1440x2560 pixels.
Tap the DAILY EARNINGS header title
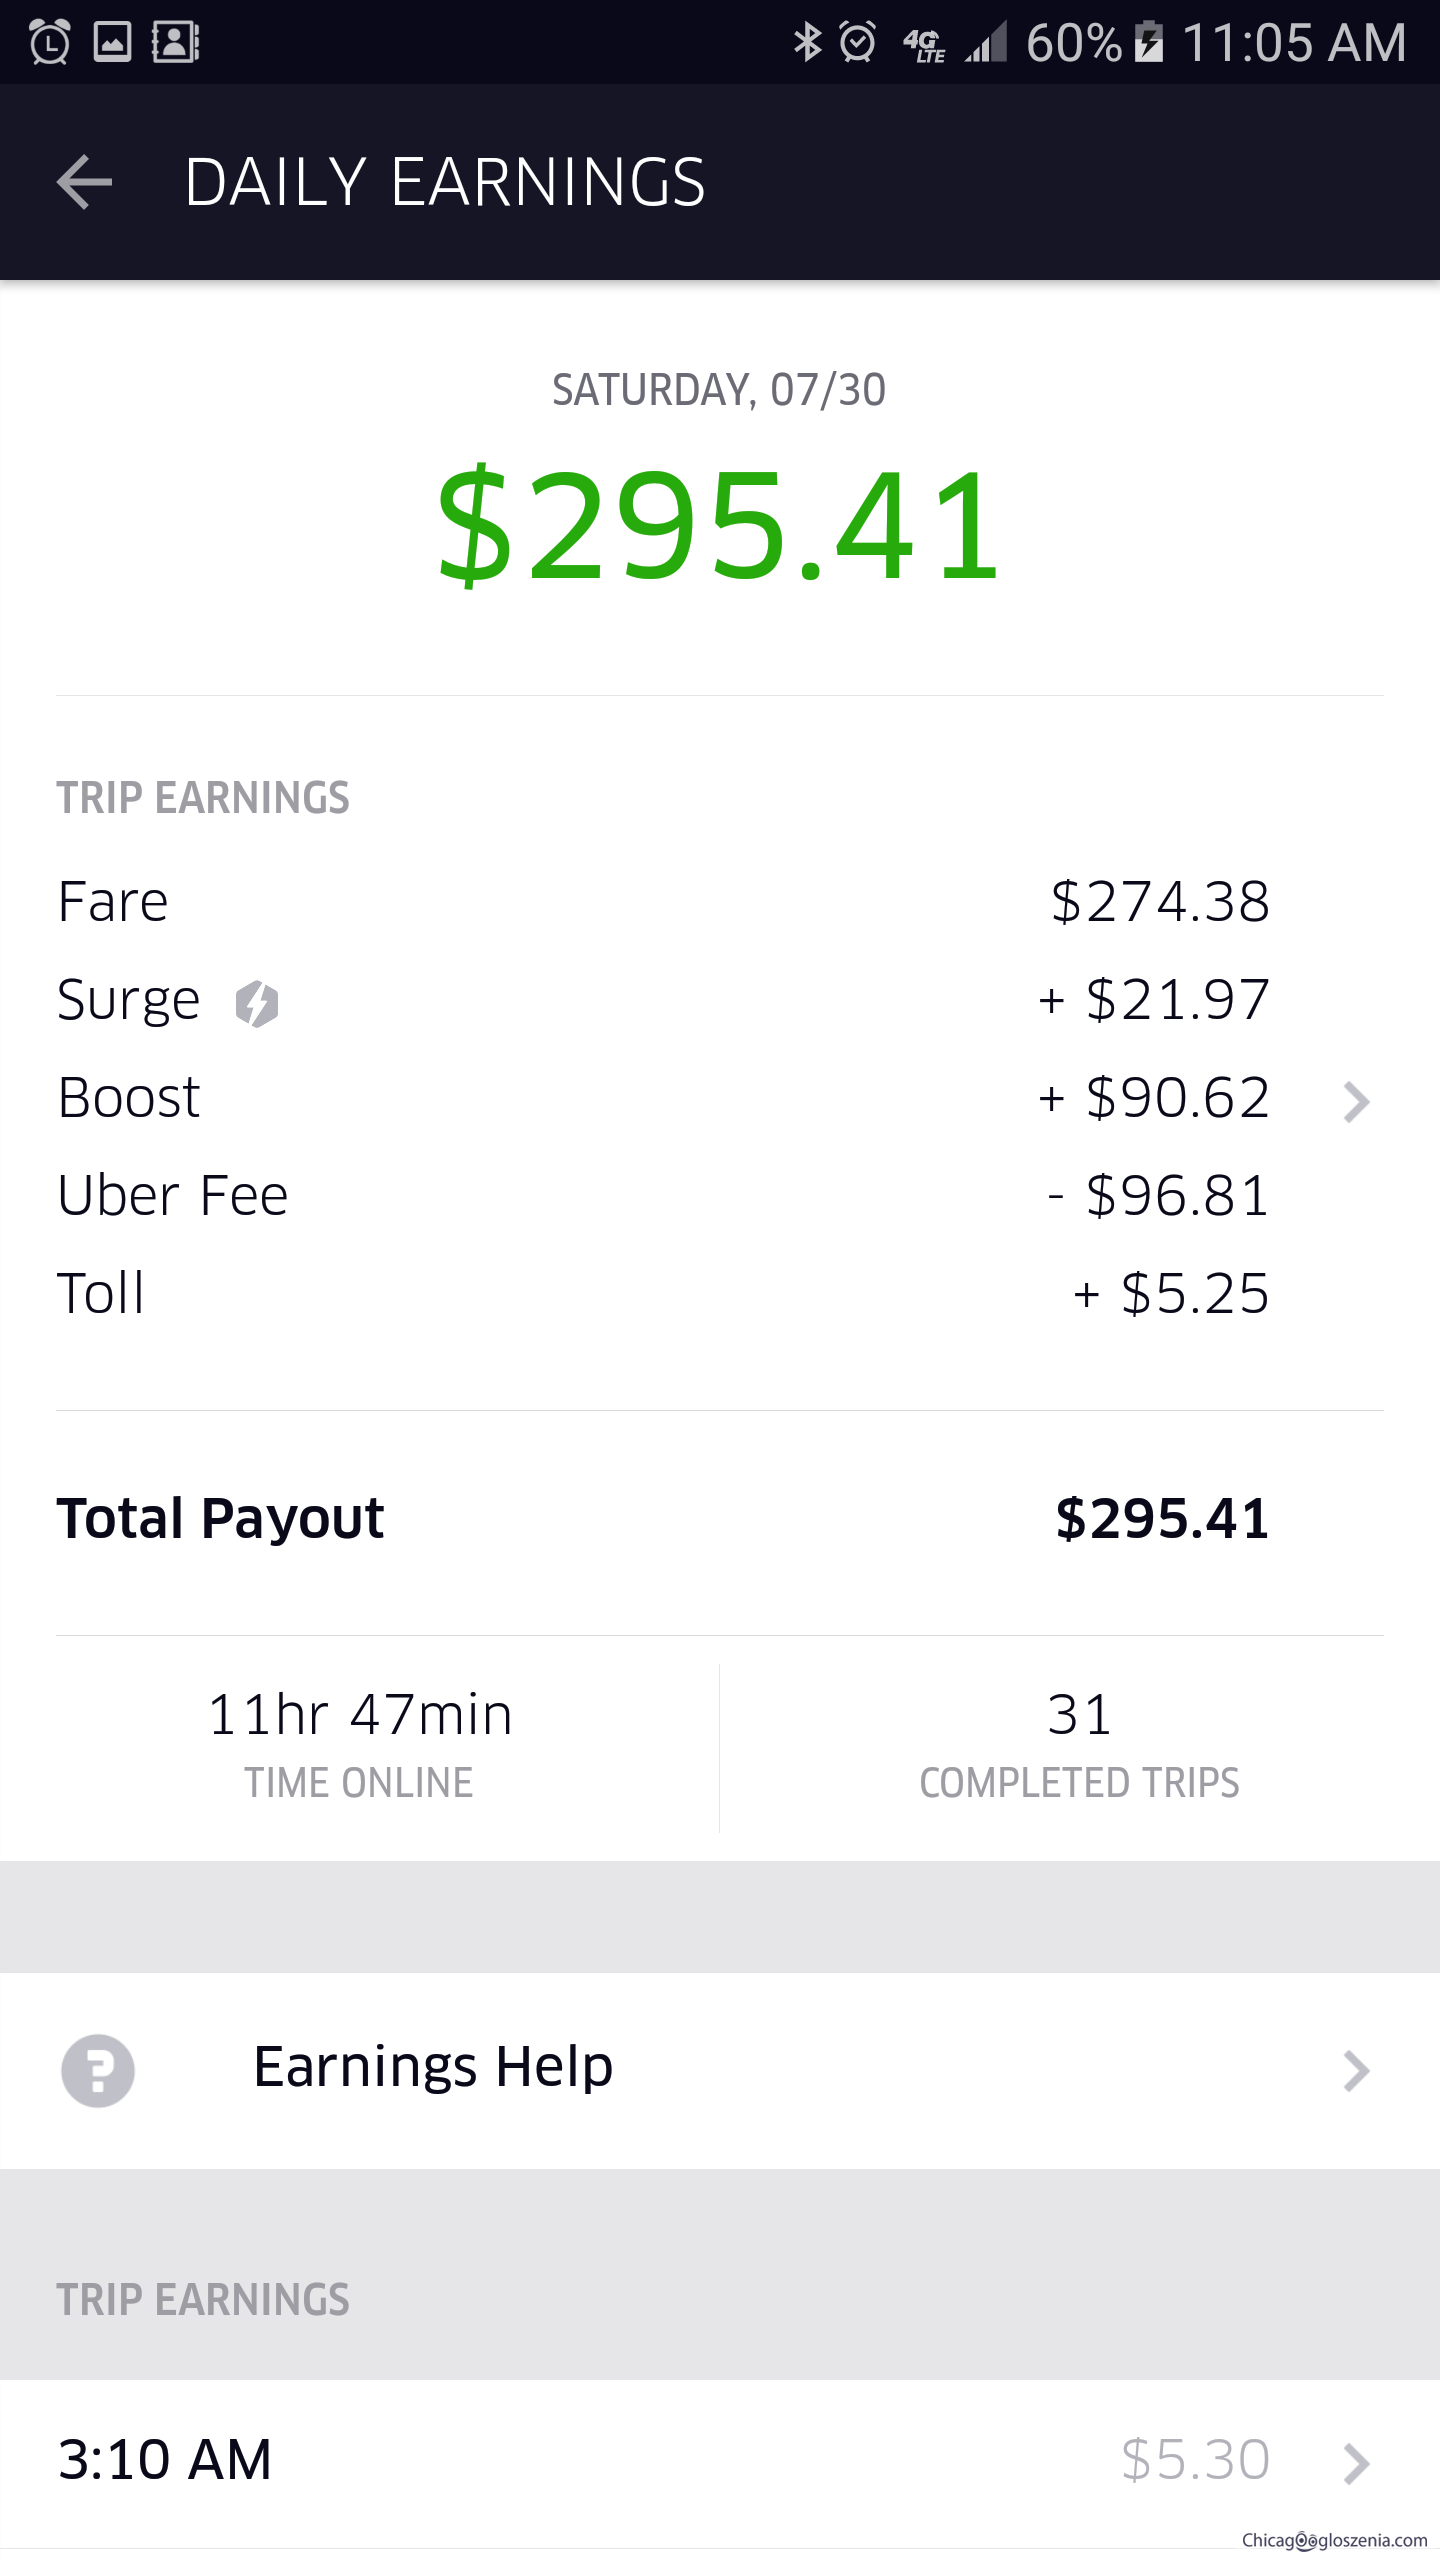click(x=445, y=182)
